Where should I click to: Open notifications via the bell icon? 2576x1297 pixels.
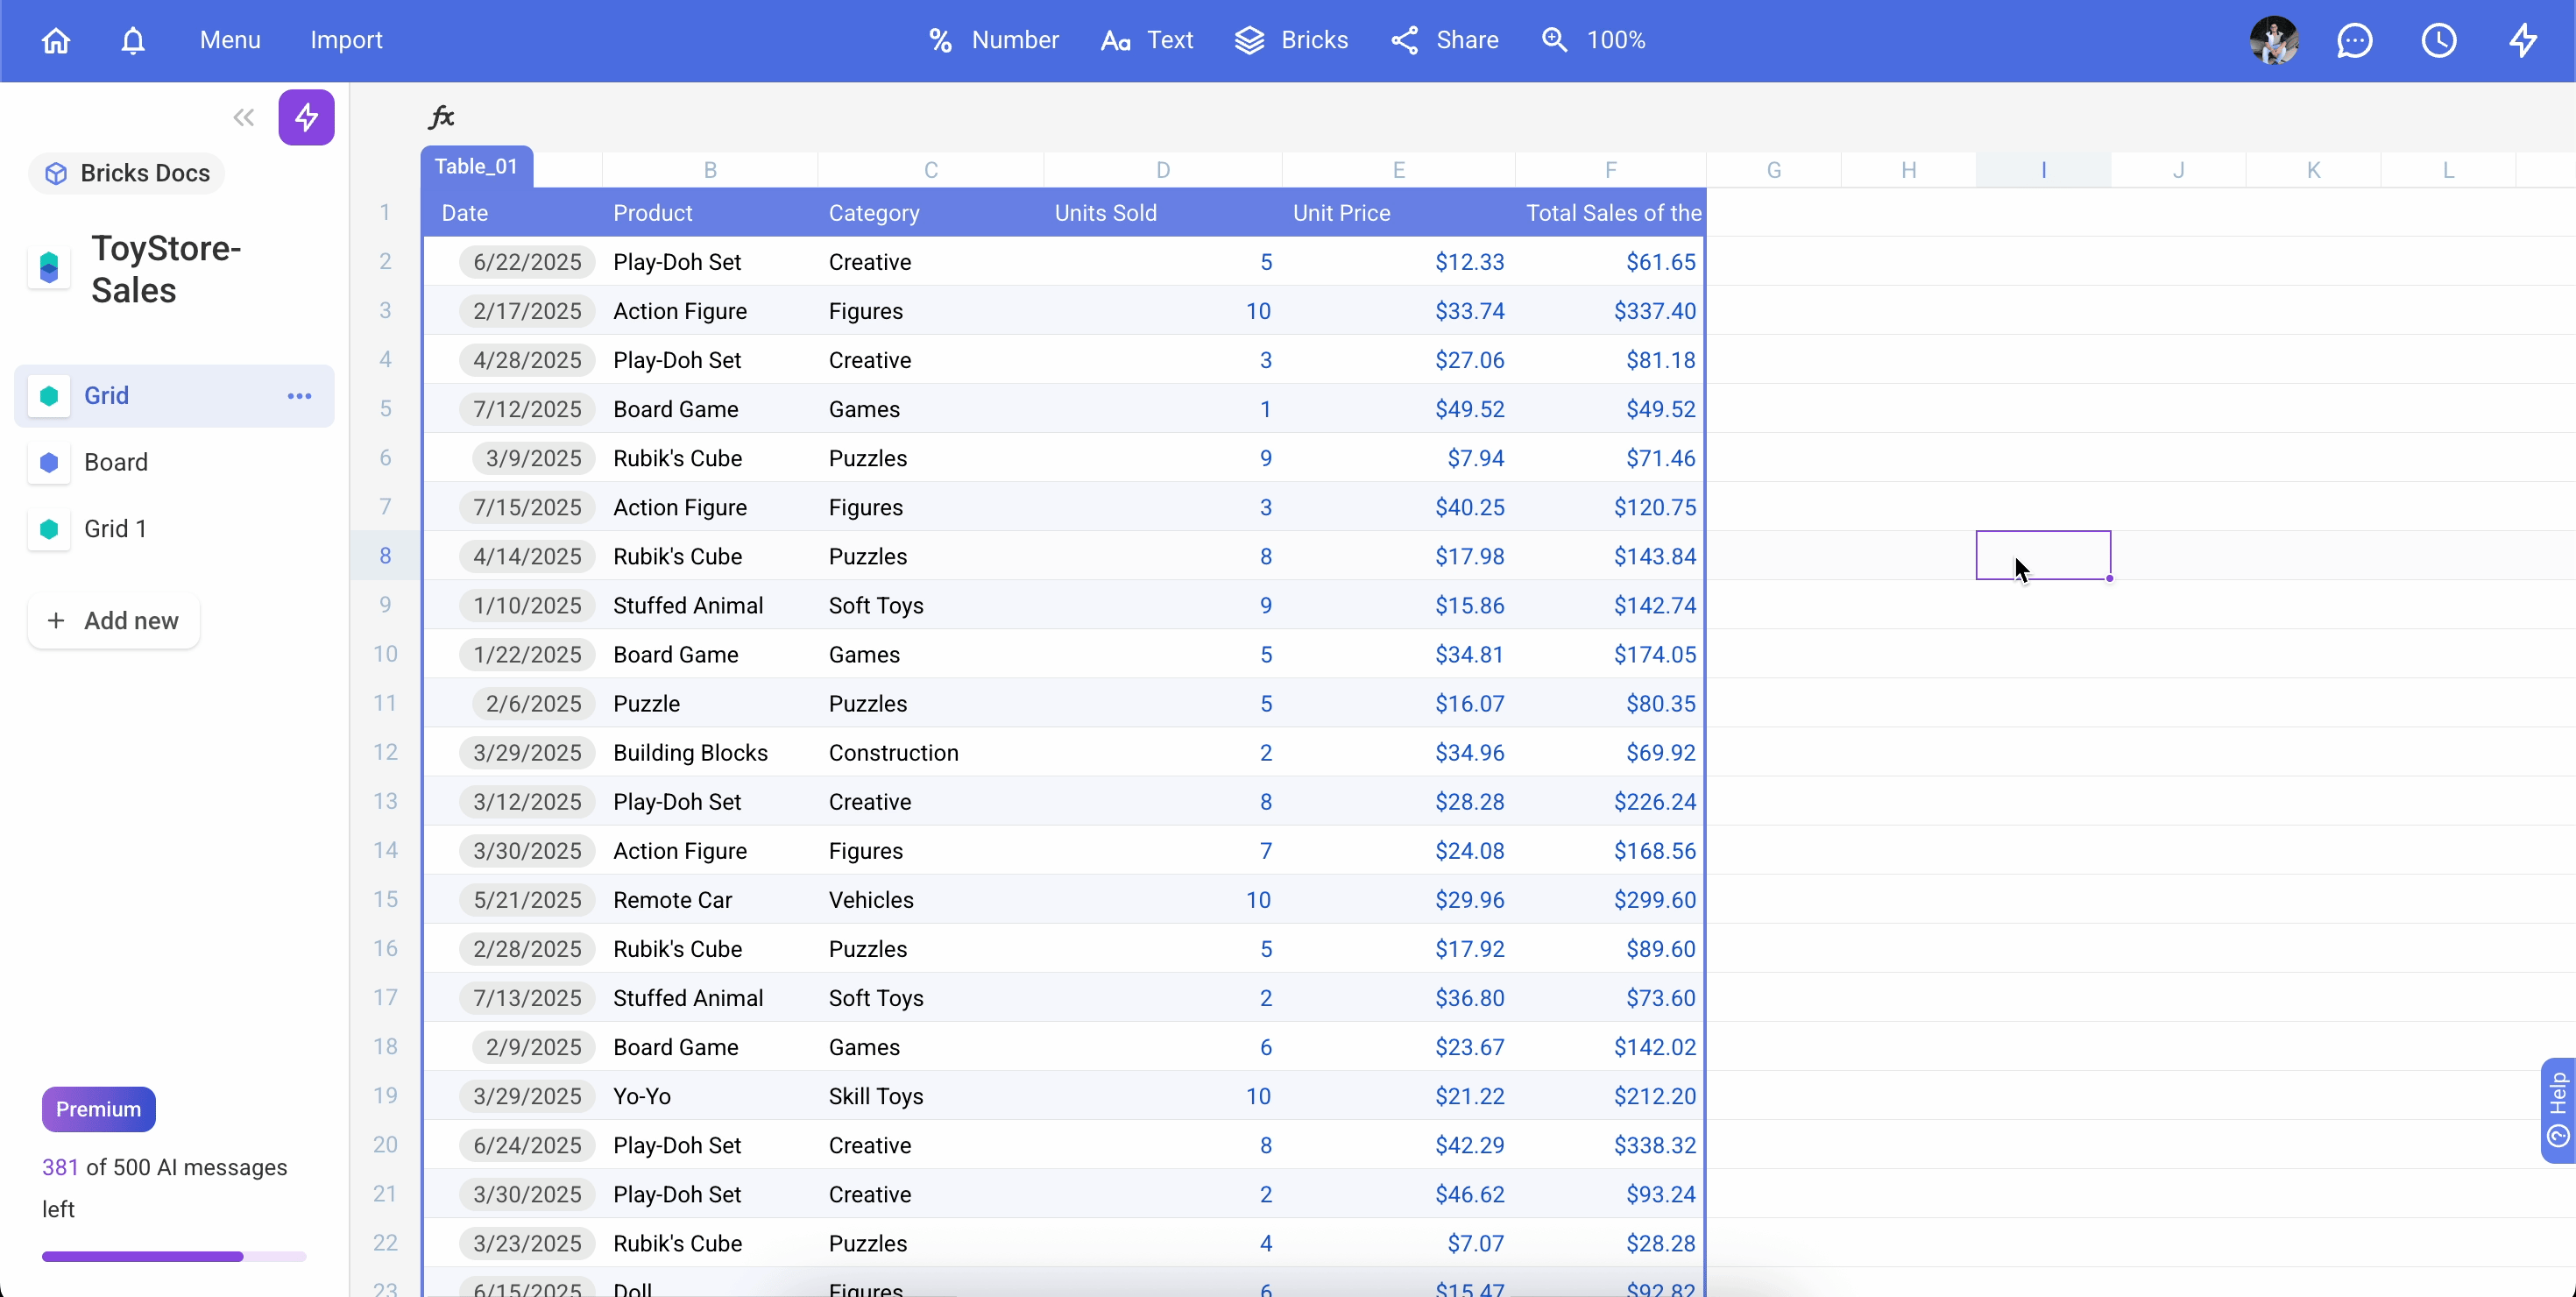132,40
